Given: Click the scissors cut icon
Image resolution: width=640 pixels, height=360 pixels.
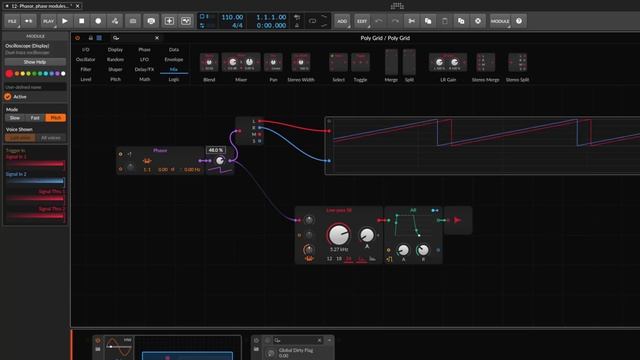Looking at the screenshot, I should [411, 21].
